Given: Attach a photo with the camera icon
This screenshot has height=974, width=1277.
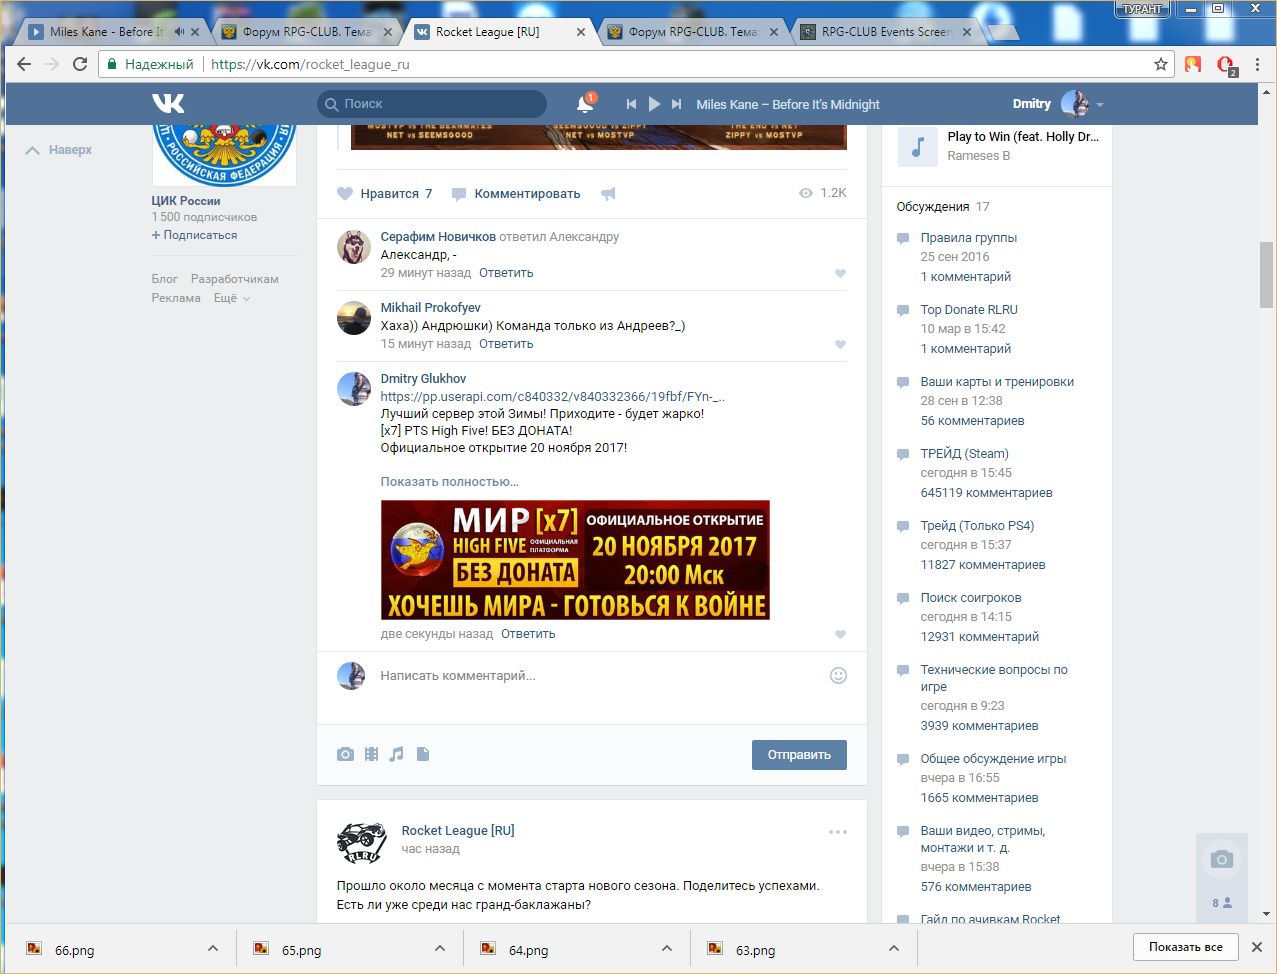Looking at the screenshot, I should [x=345, y=754].
